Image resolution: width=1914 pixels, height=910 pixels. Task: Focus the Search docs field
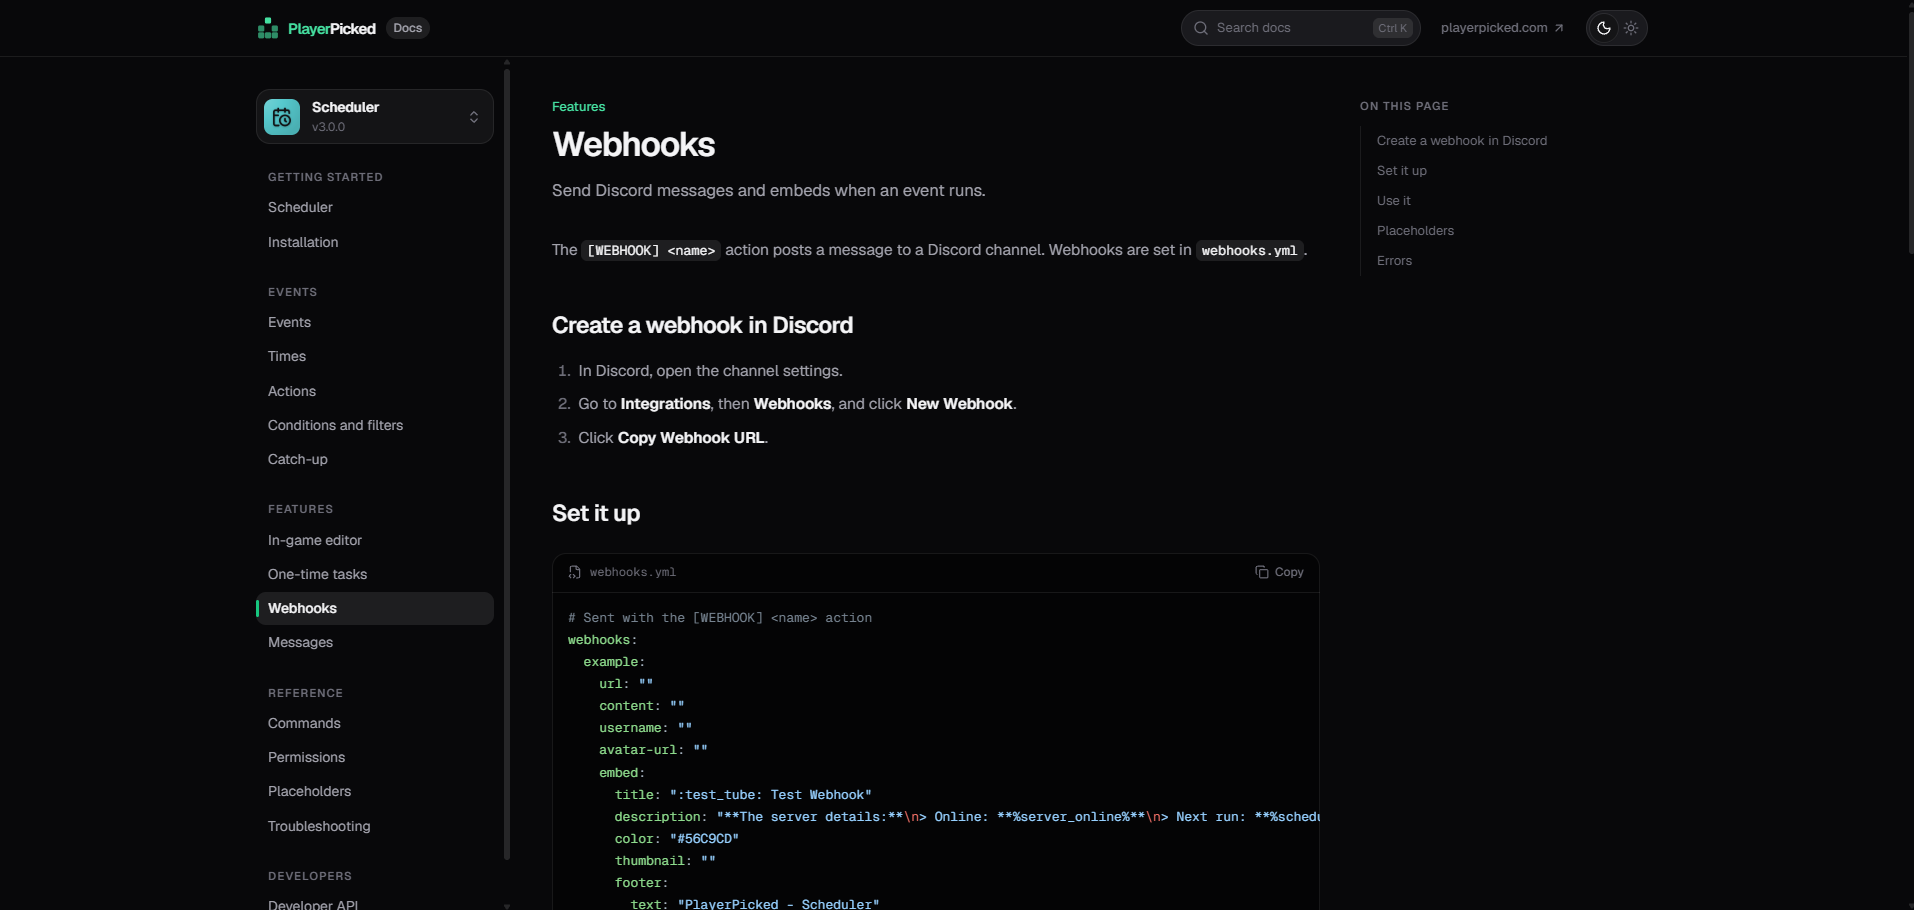[x=1300, y=28]
